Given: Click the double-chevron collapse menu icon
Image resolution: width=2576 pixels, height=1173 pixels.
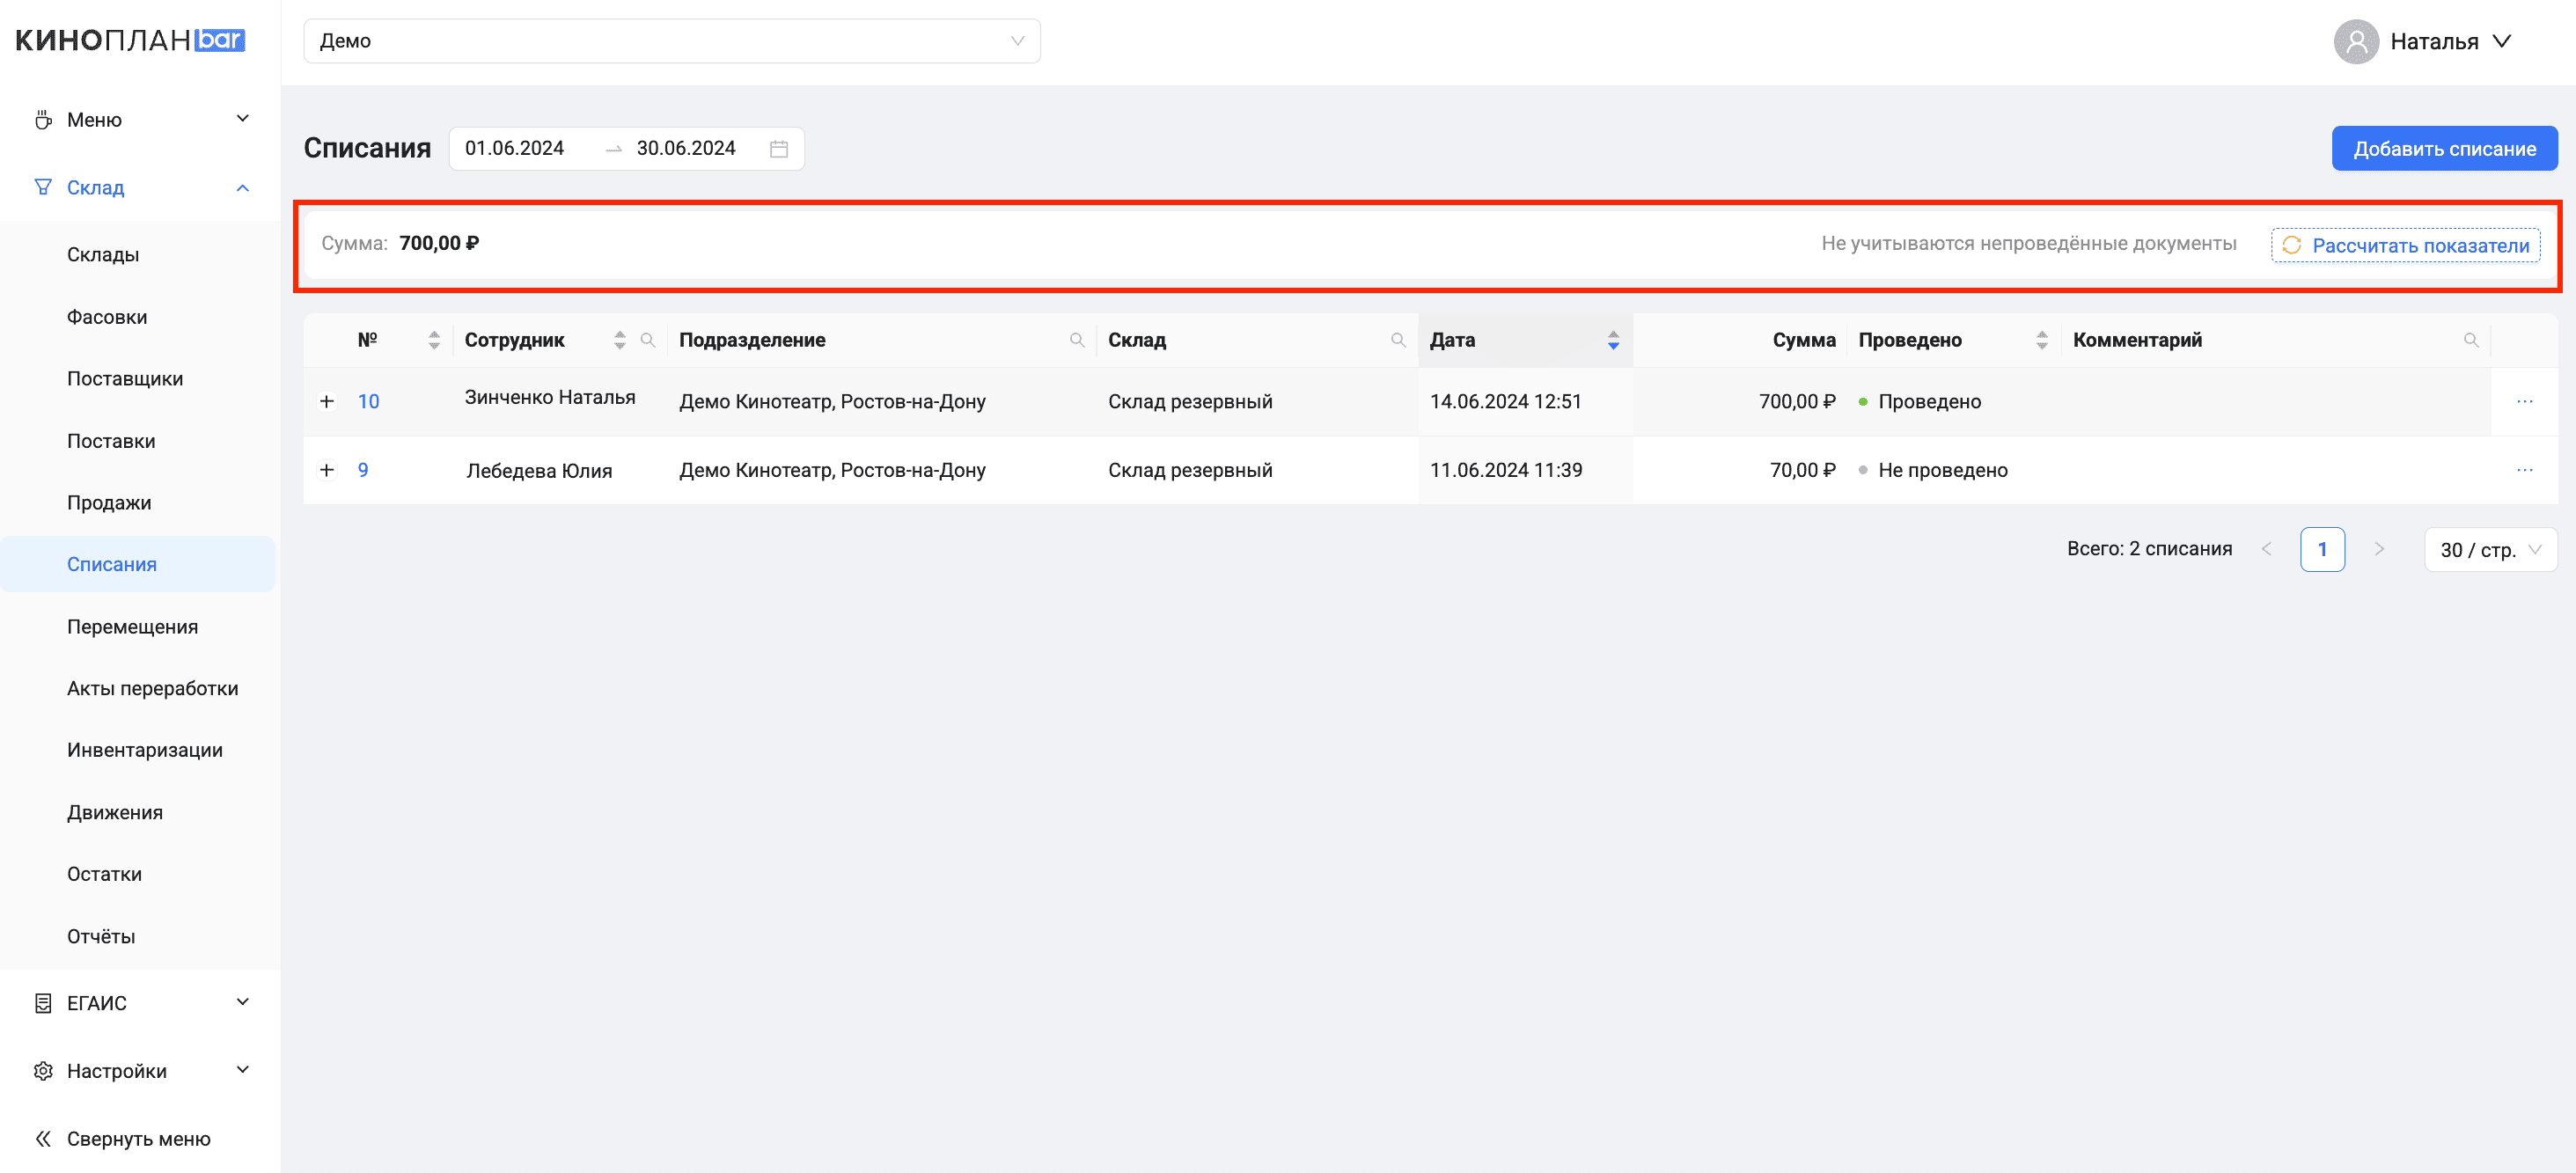Looking at the screenshot, I should [x=43, y=1138].
